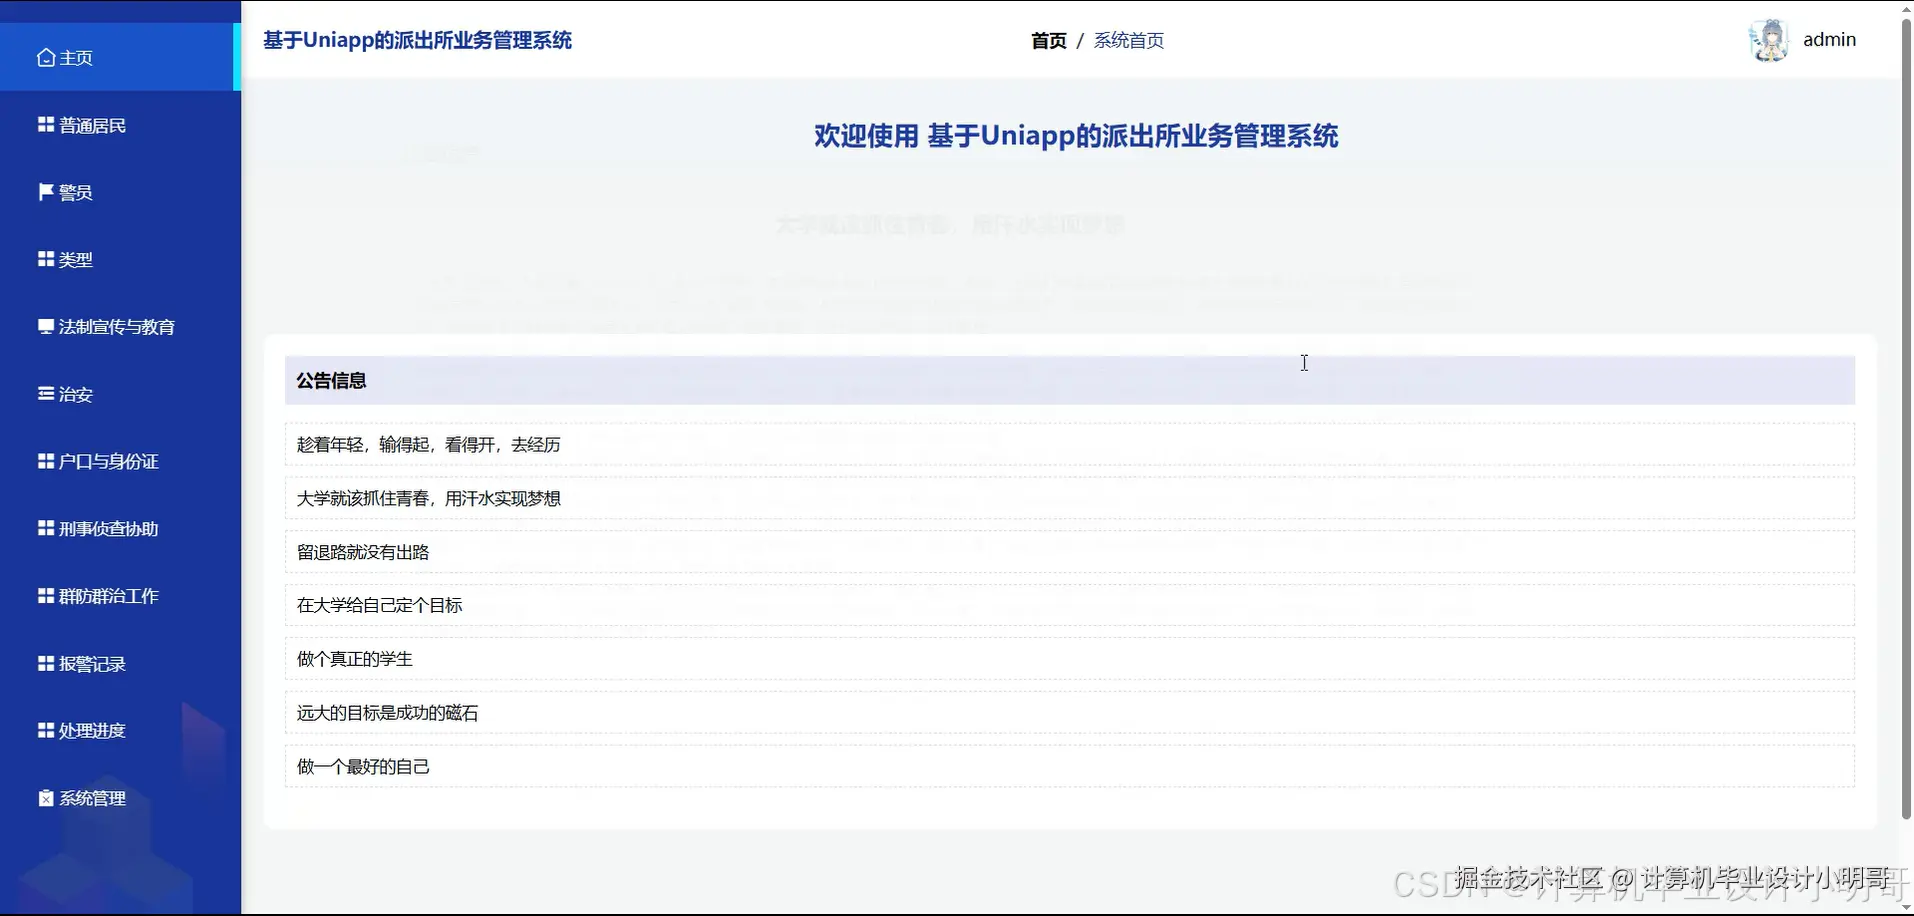Click the grid icon next to 户口与身份证
Screen dimensions: 1914x916
click(46, 461)
